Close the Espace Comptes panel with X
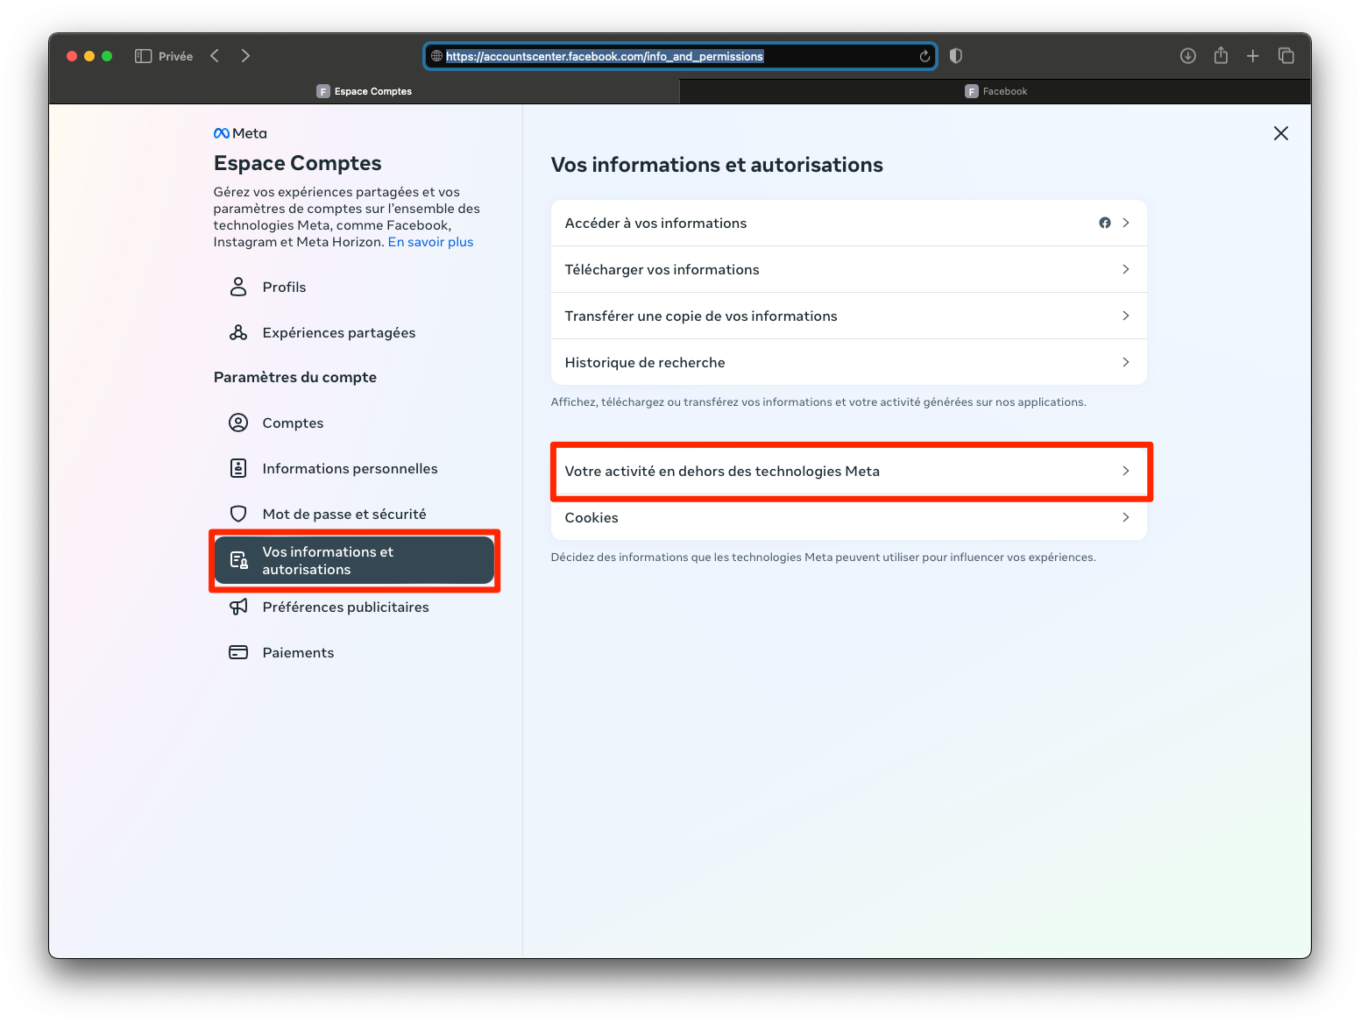 coord(1281,133)
